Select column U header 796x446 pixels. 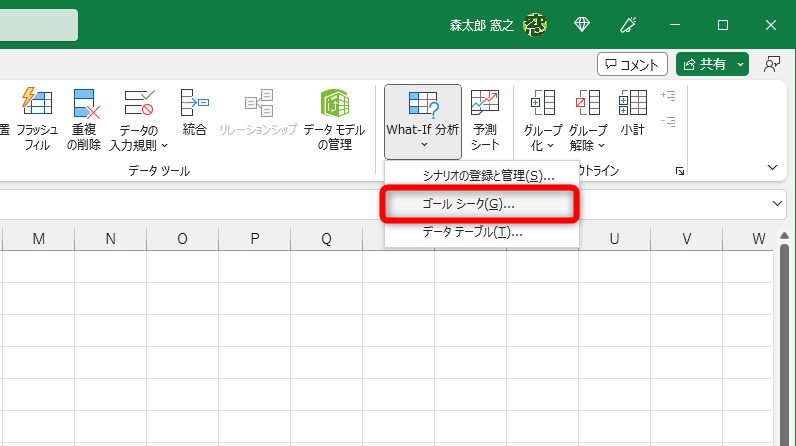(x=614, y=238)
